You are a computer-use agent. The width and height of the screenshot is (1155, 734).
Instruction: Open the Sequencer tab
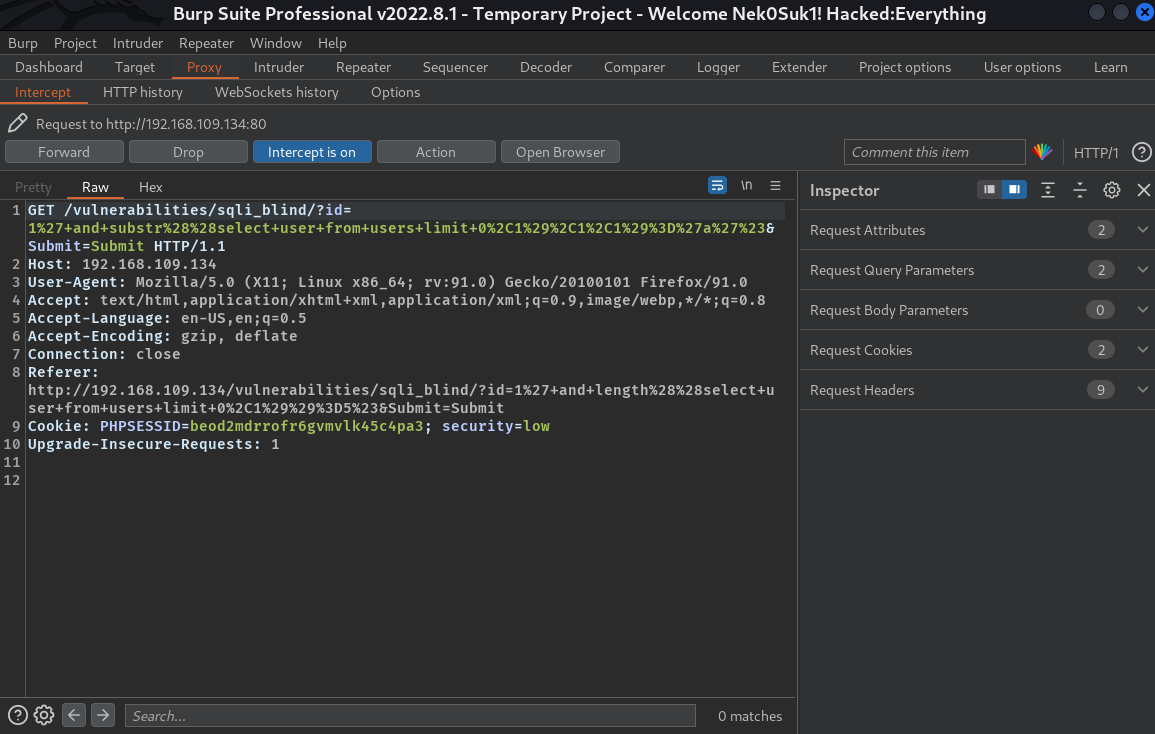click(455, 67)
